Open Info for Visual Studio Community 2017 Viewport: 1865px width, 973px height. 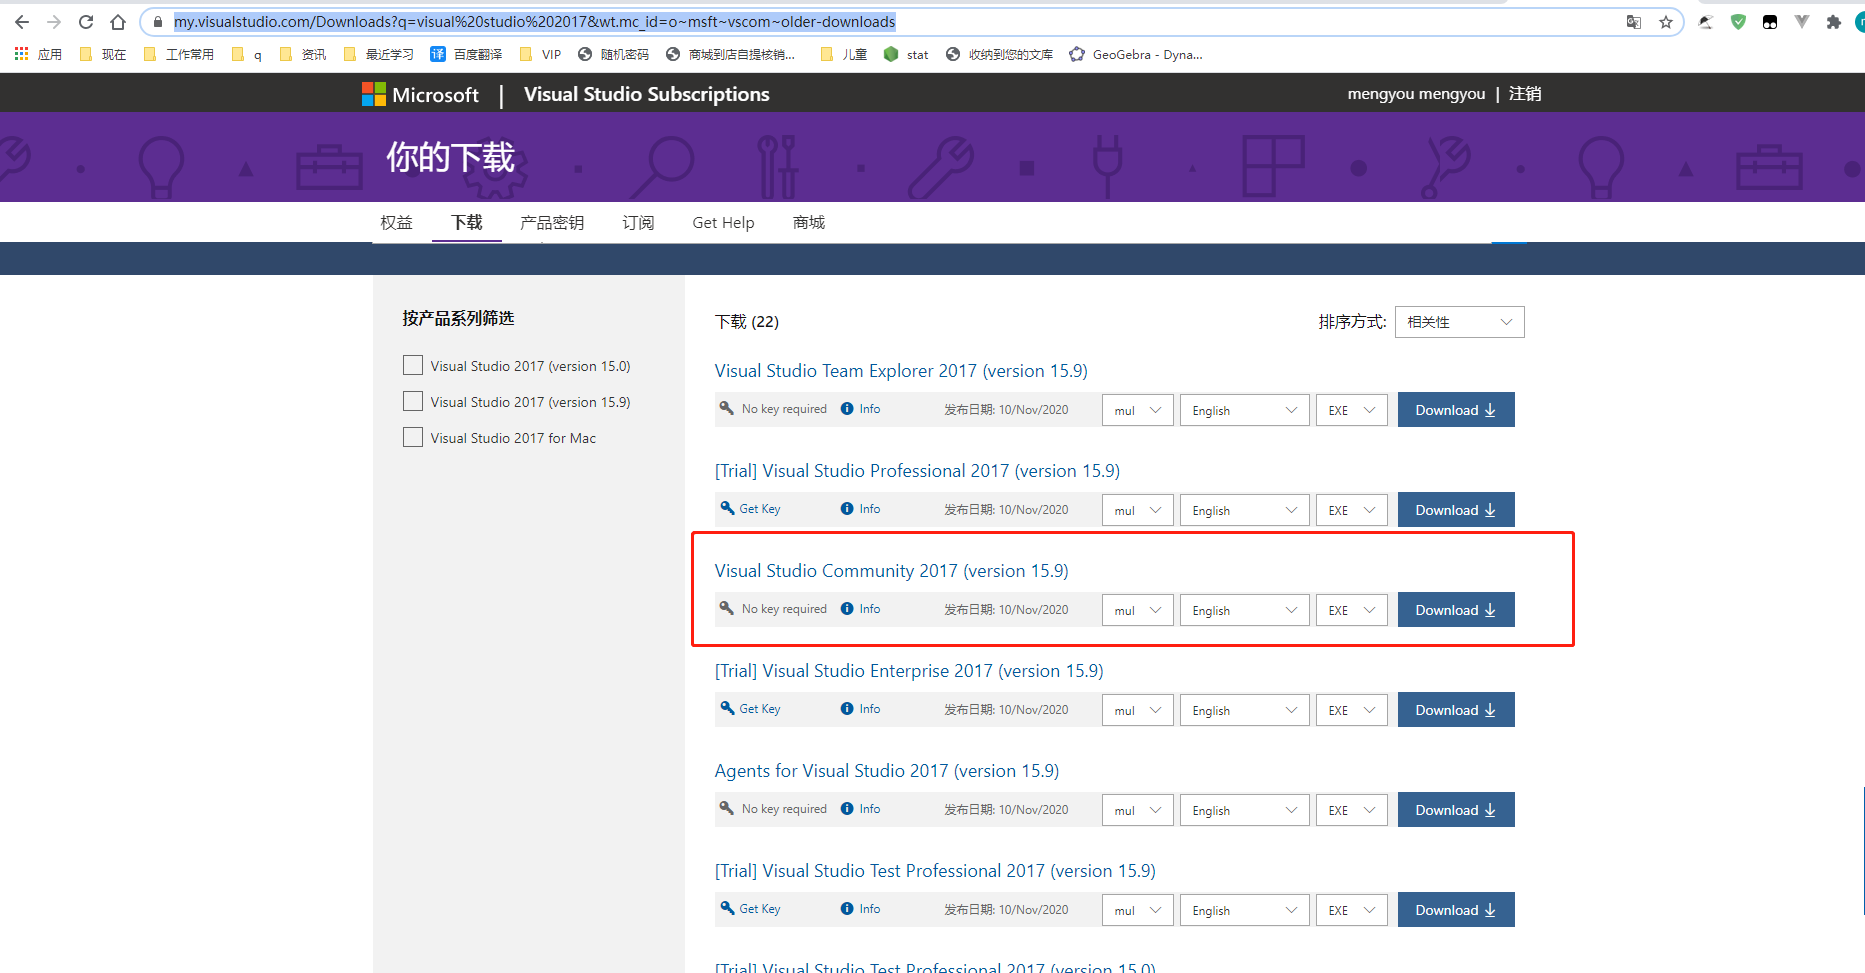pyautogui.click(x=860, y=608)
